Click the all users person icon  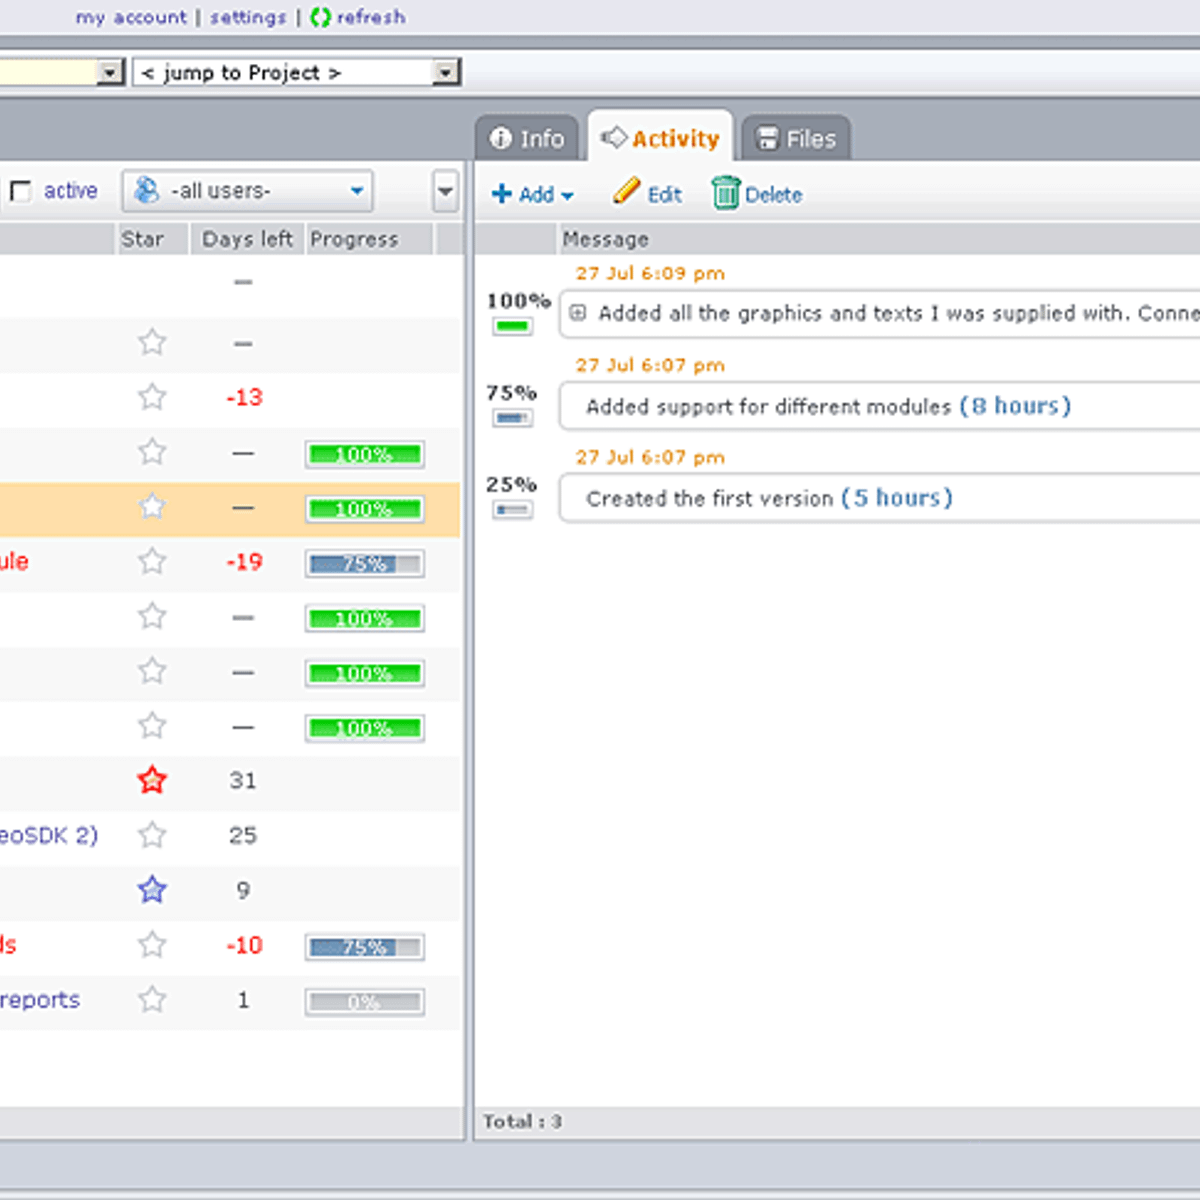(147, 190)
